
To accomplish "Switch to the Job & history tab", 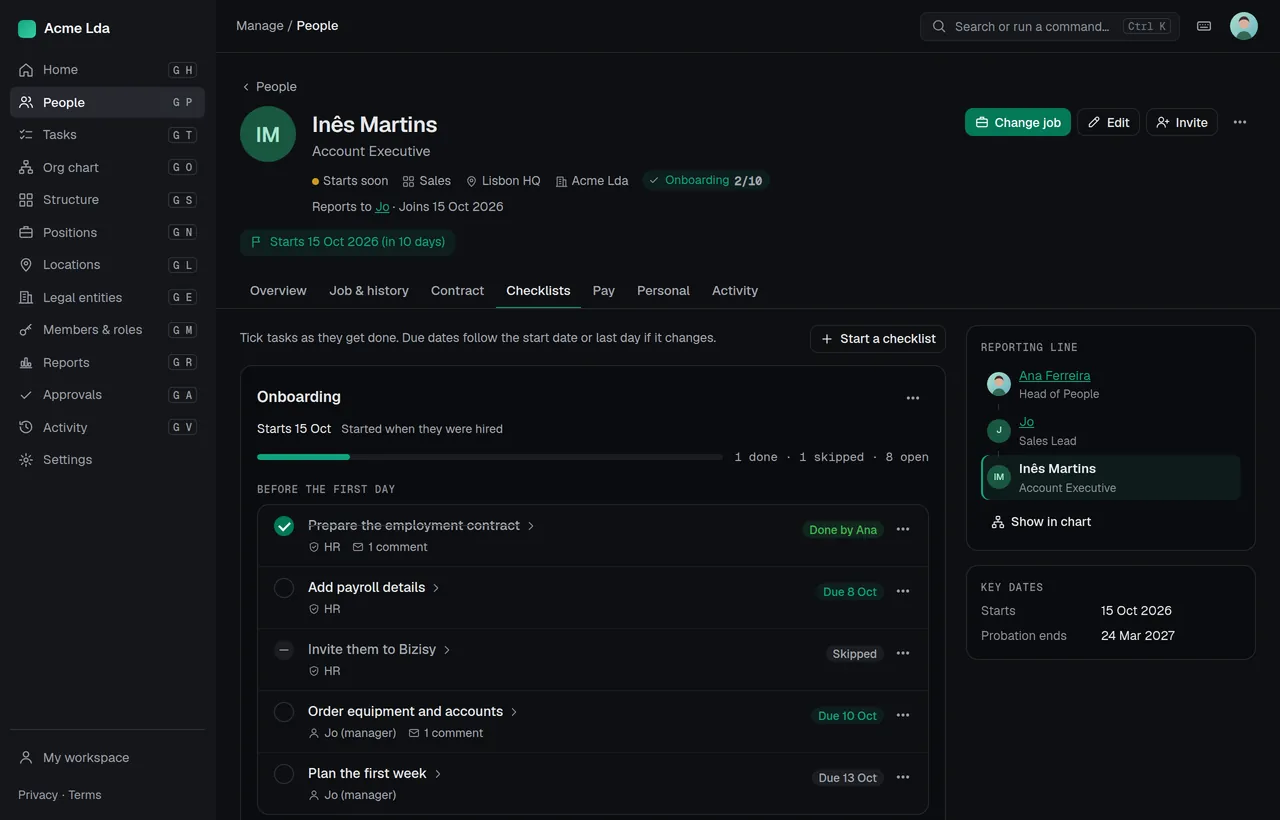I will coord(369,291).
